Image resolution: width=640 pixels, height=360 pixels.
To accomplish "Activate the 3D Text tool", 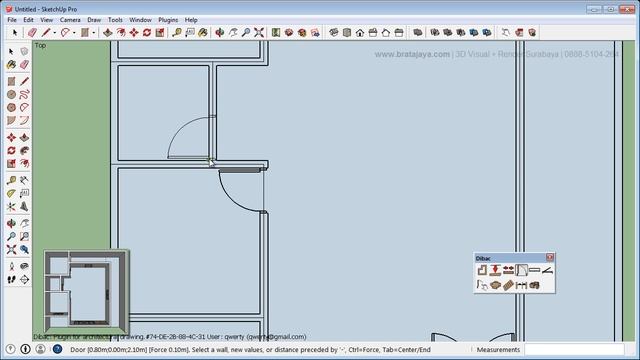I will tap(24, 206).
